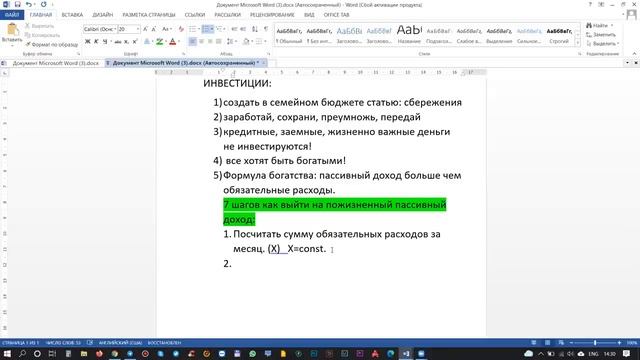Screen dimensions: 640x360
Task: Apply the green text highlight color
Action: point(160,42)
